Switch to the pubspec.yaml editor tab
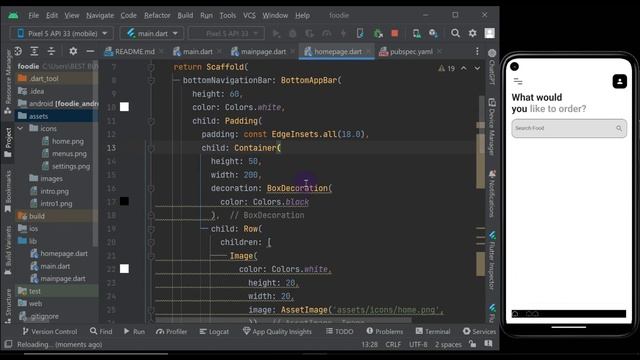This screenshot has height=360, width=640. (x=410, y=51)
